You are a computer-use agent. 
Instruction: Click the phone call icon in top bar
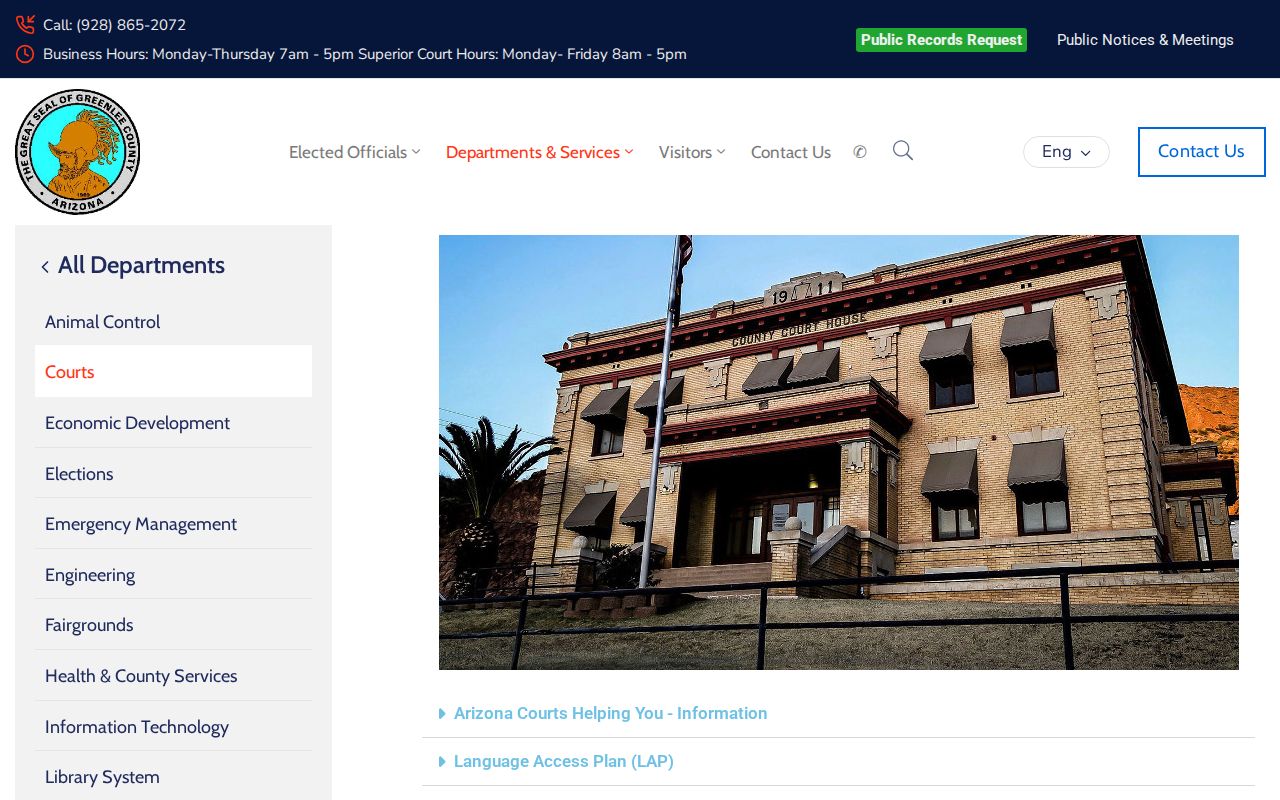click(x=25, y=25)
